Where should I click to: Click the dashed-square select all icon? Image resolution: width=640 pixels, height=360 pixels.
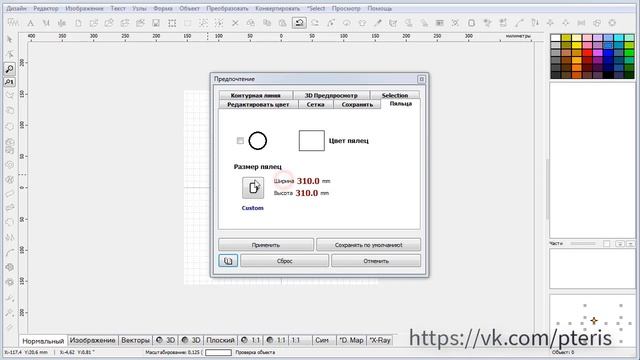172,23
